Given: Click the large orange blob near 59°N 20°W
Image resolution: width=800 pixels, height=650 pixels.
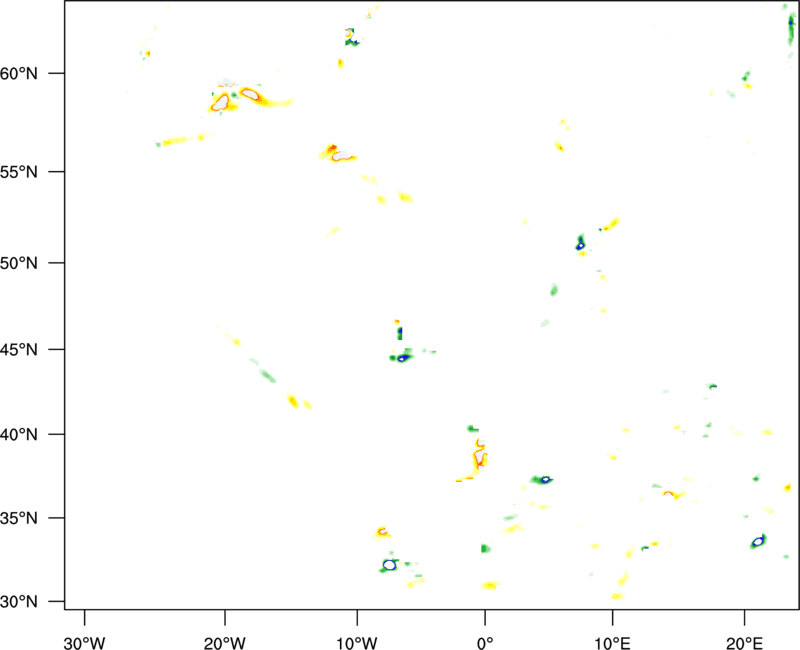Looking at the screenshot, I should (x=222, y=101).
